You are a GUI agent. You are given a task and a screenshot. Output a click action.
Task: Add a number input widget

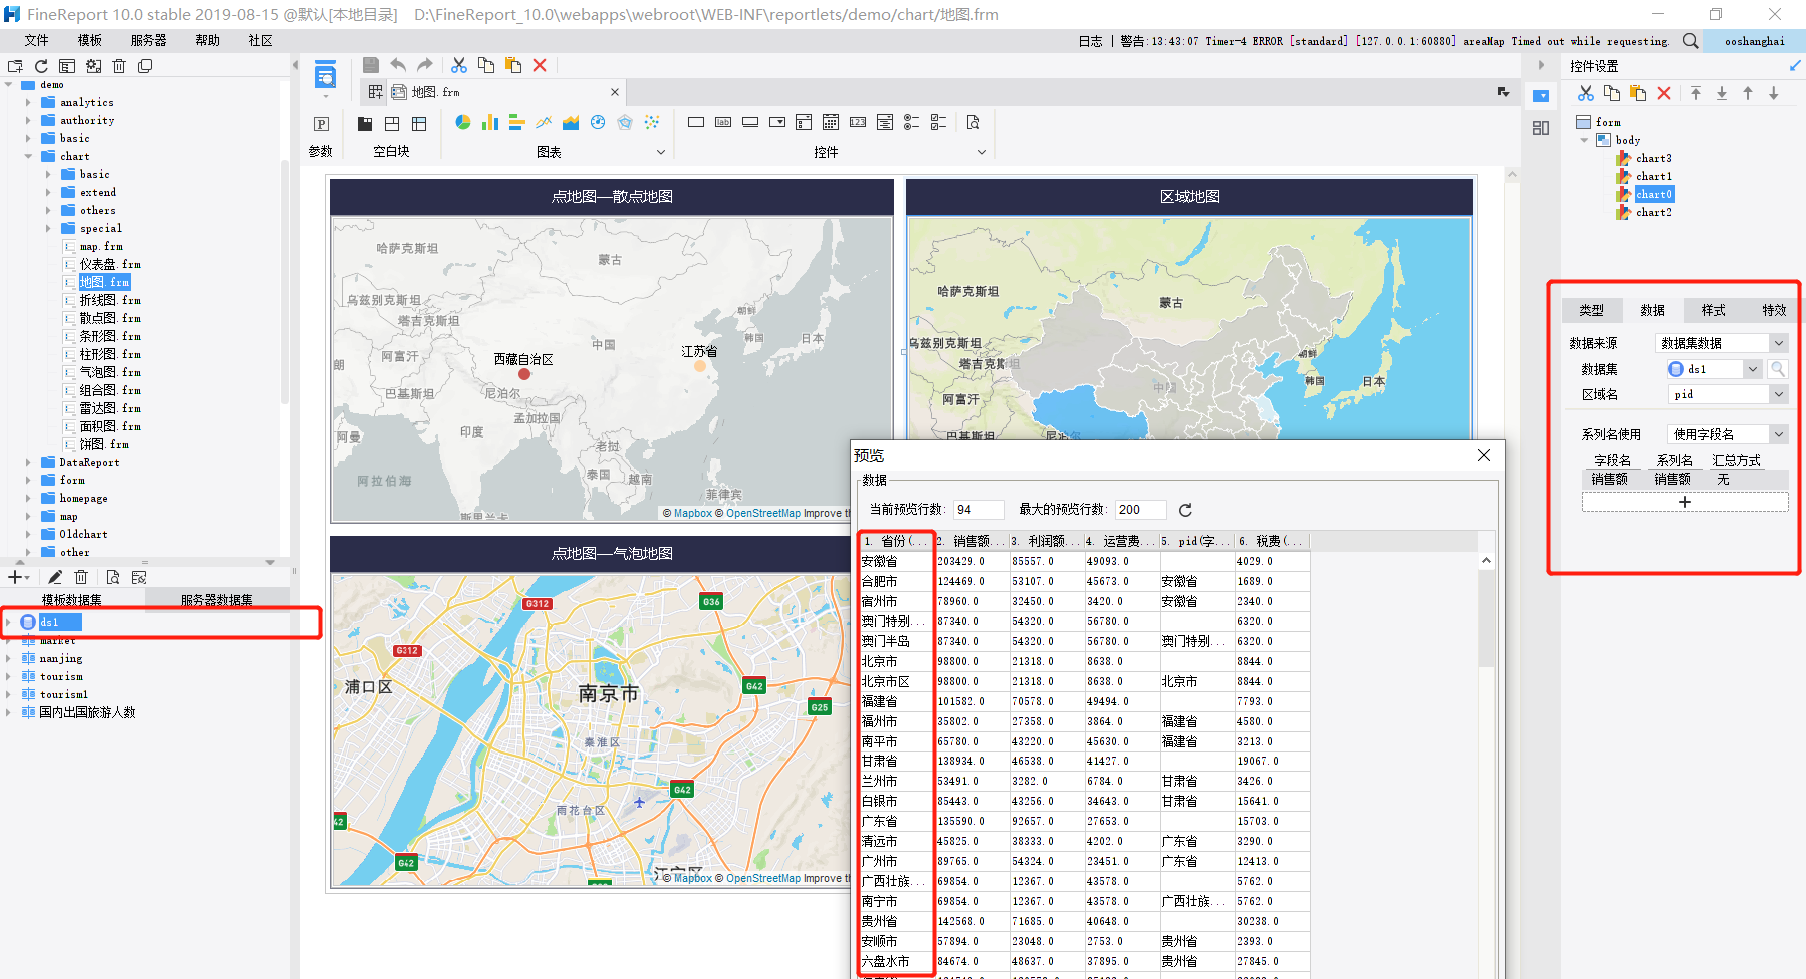pyautogui.click(x=858, y=122)
